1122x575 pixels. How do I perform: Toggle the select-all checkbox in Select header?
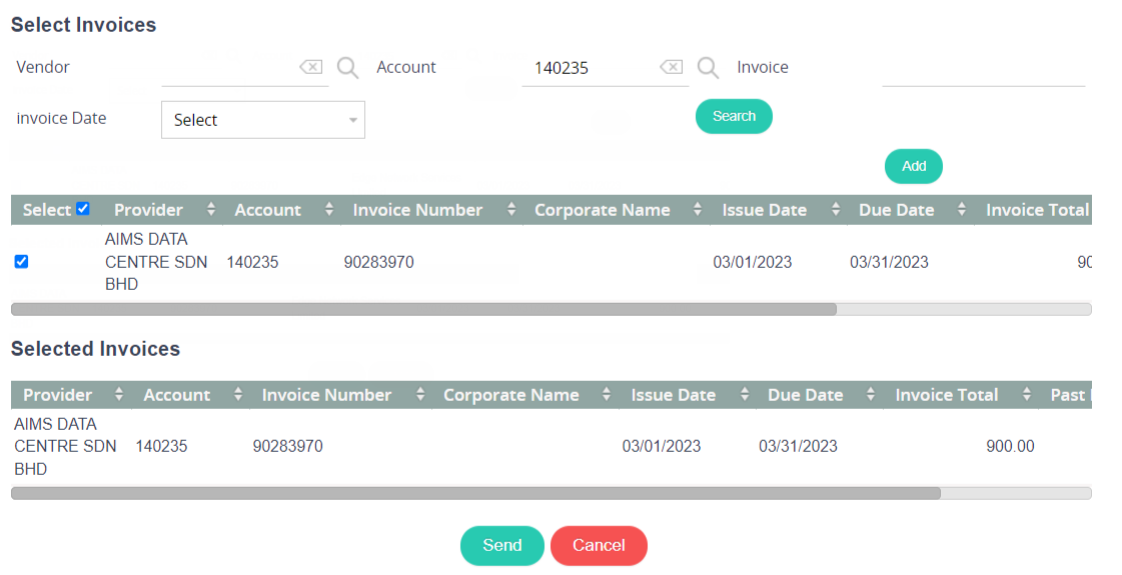click(x=83, y=209)
